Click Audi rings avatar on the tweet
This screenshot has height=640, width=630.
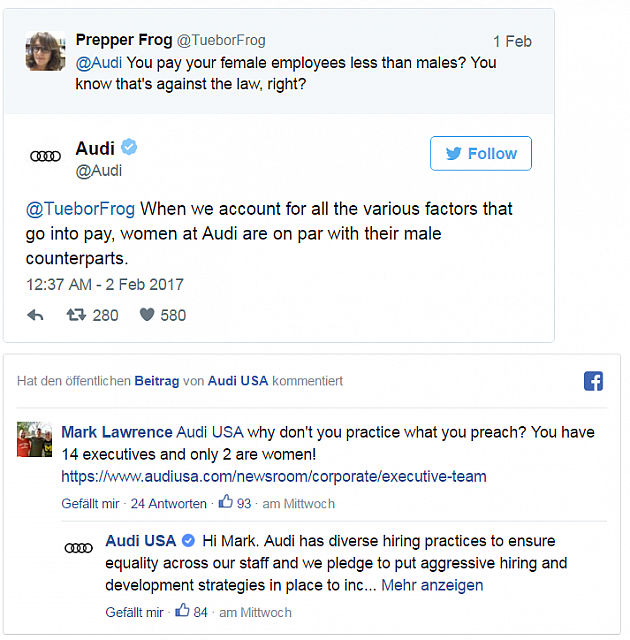point(46,156)
